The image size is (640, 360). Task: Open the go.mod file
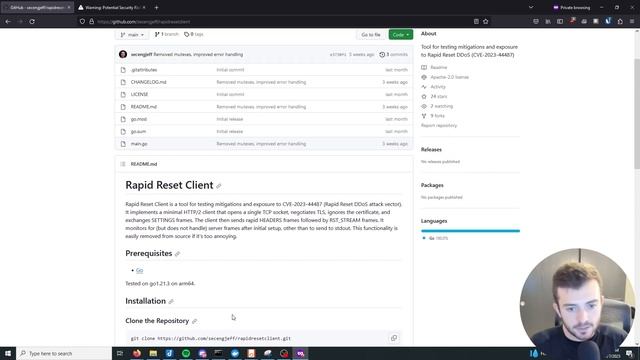139,119
